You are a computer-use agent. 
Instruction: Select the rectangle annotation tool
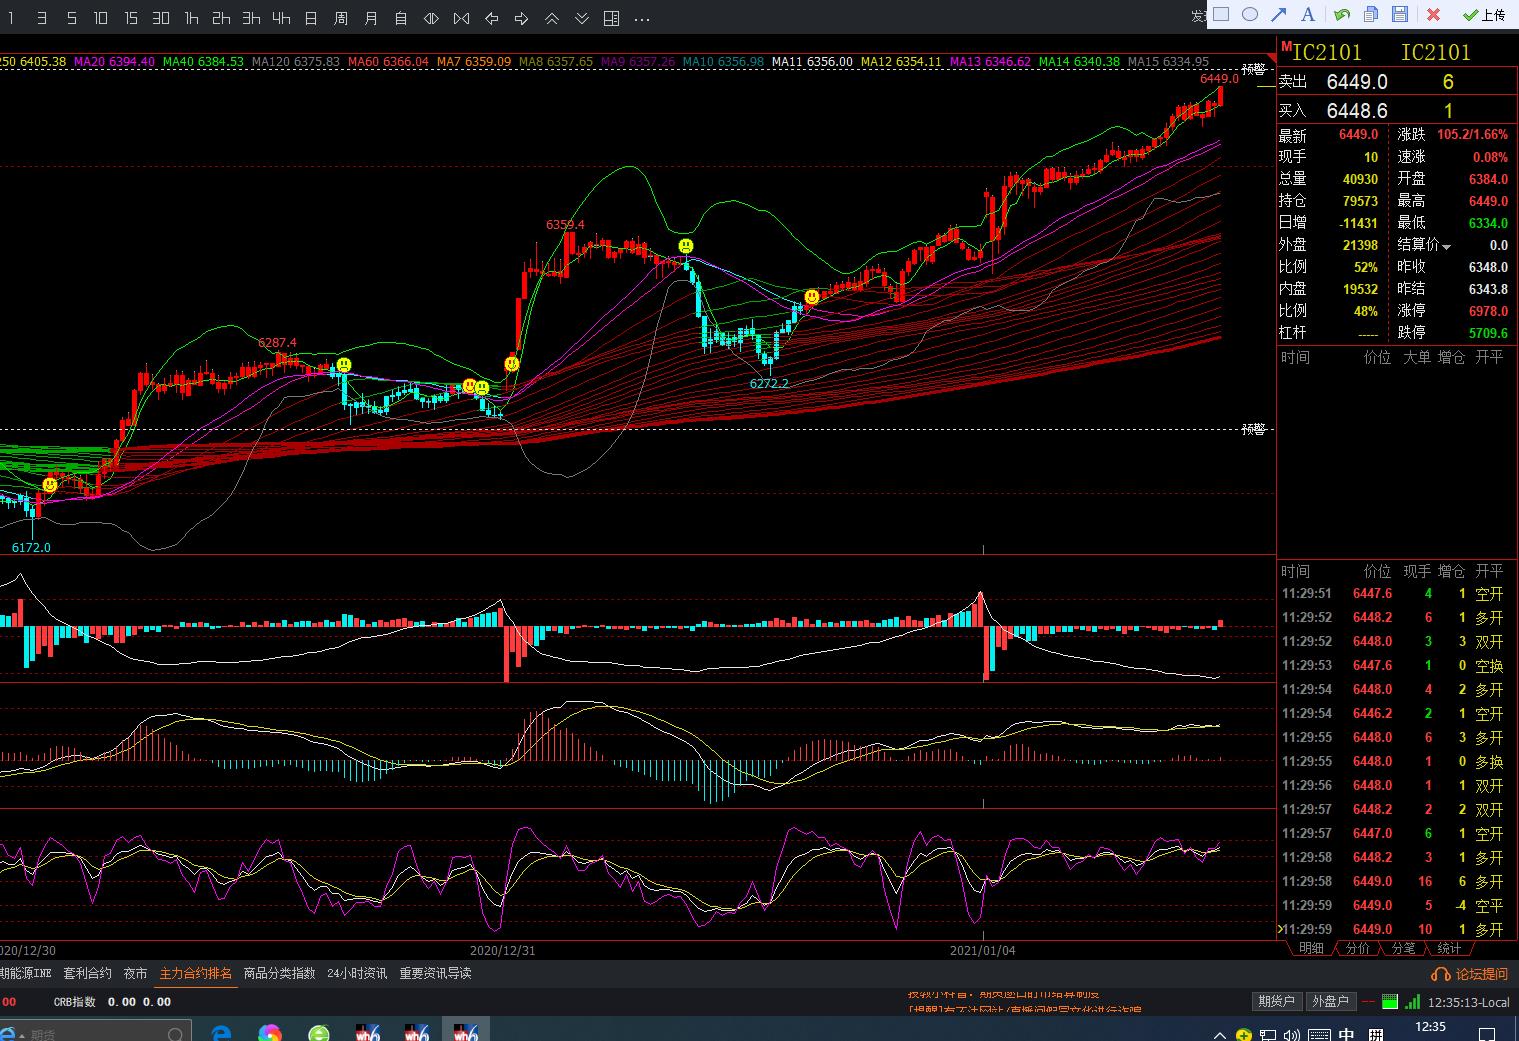[1221, 14]
